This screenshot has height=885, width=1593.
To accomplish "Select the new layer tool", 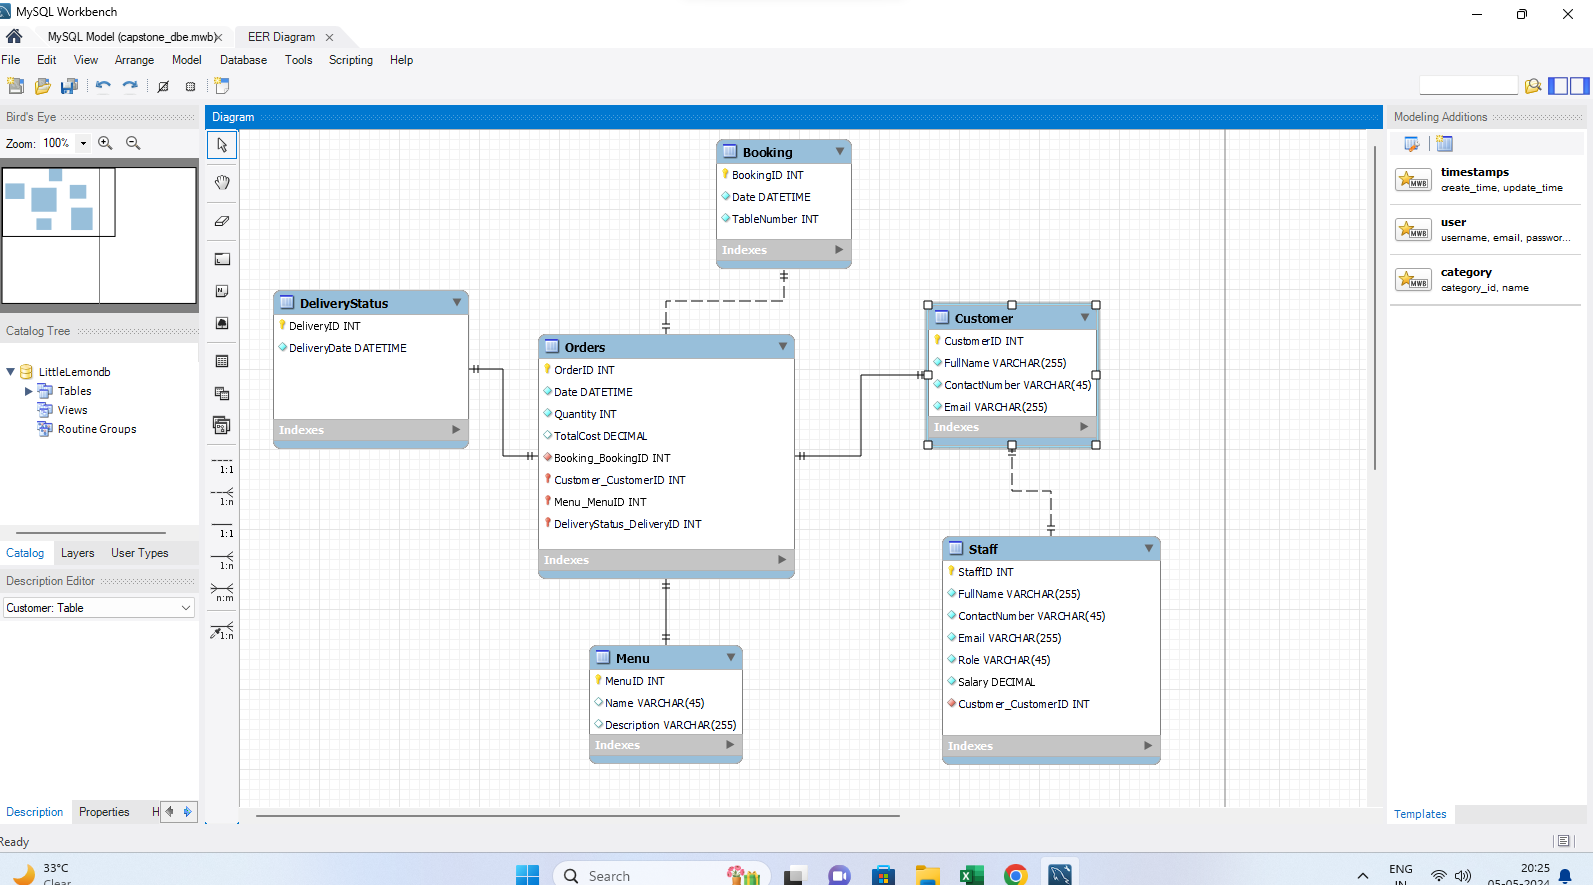I will pos(222,259).
